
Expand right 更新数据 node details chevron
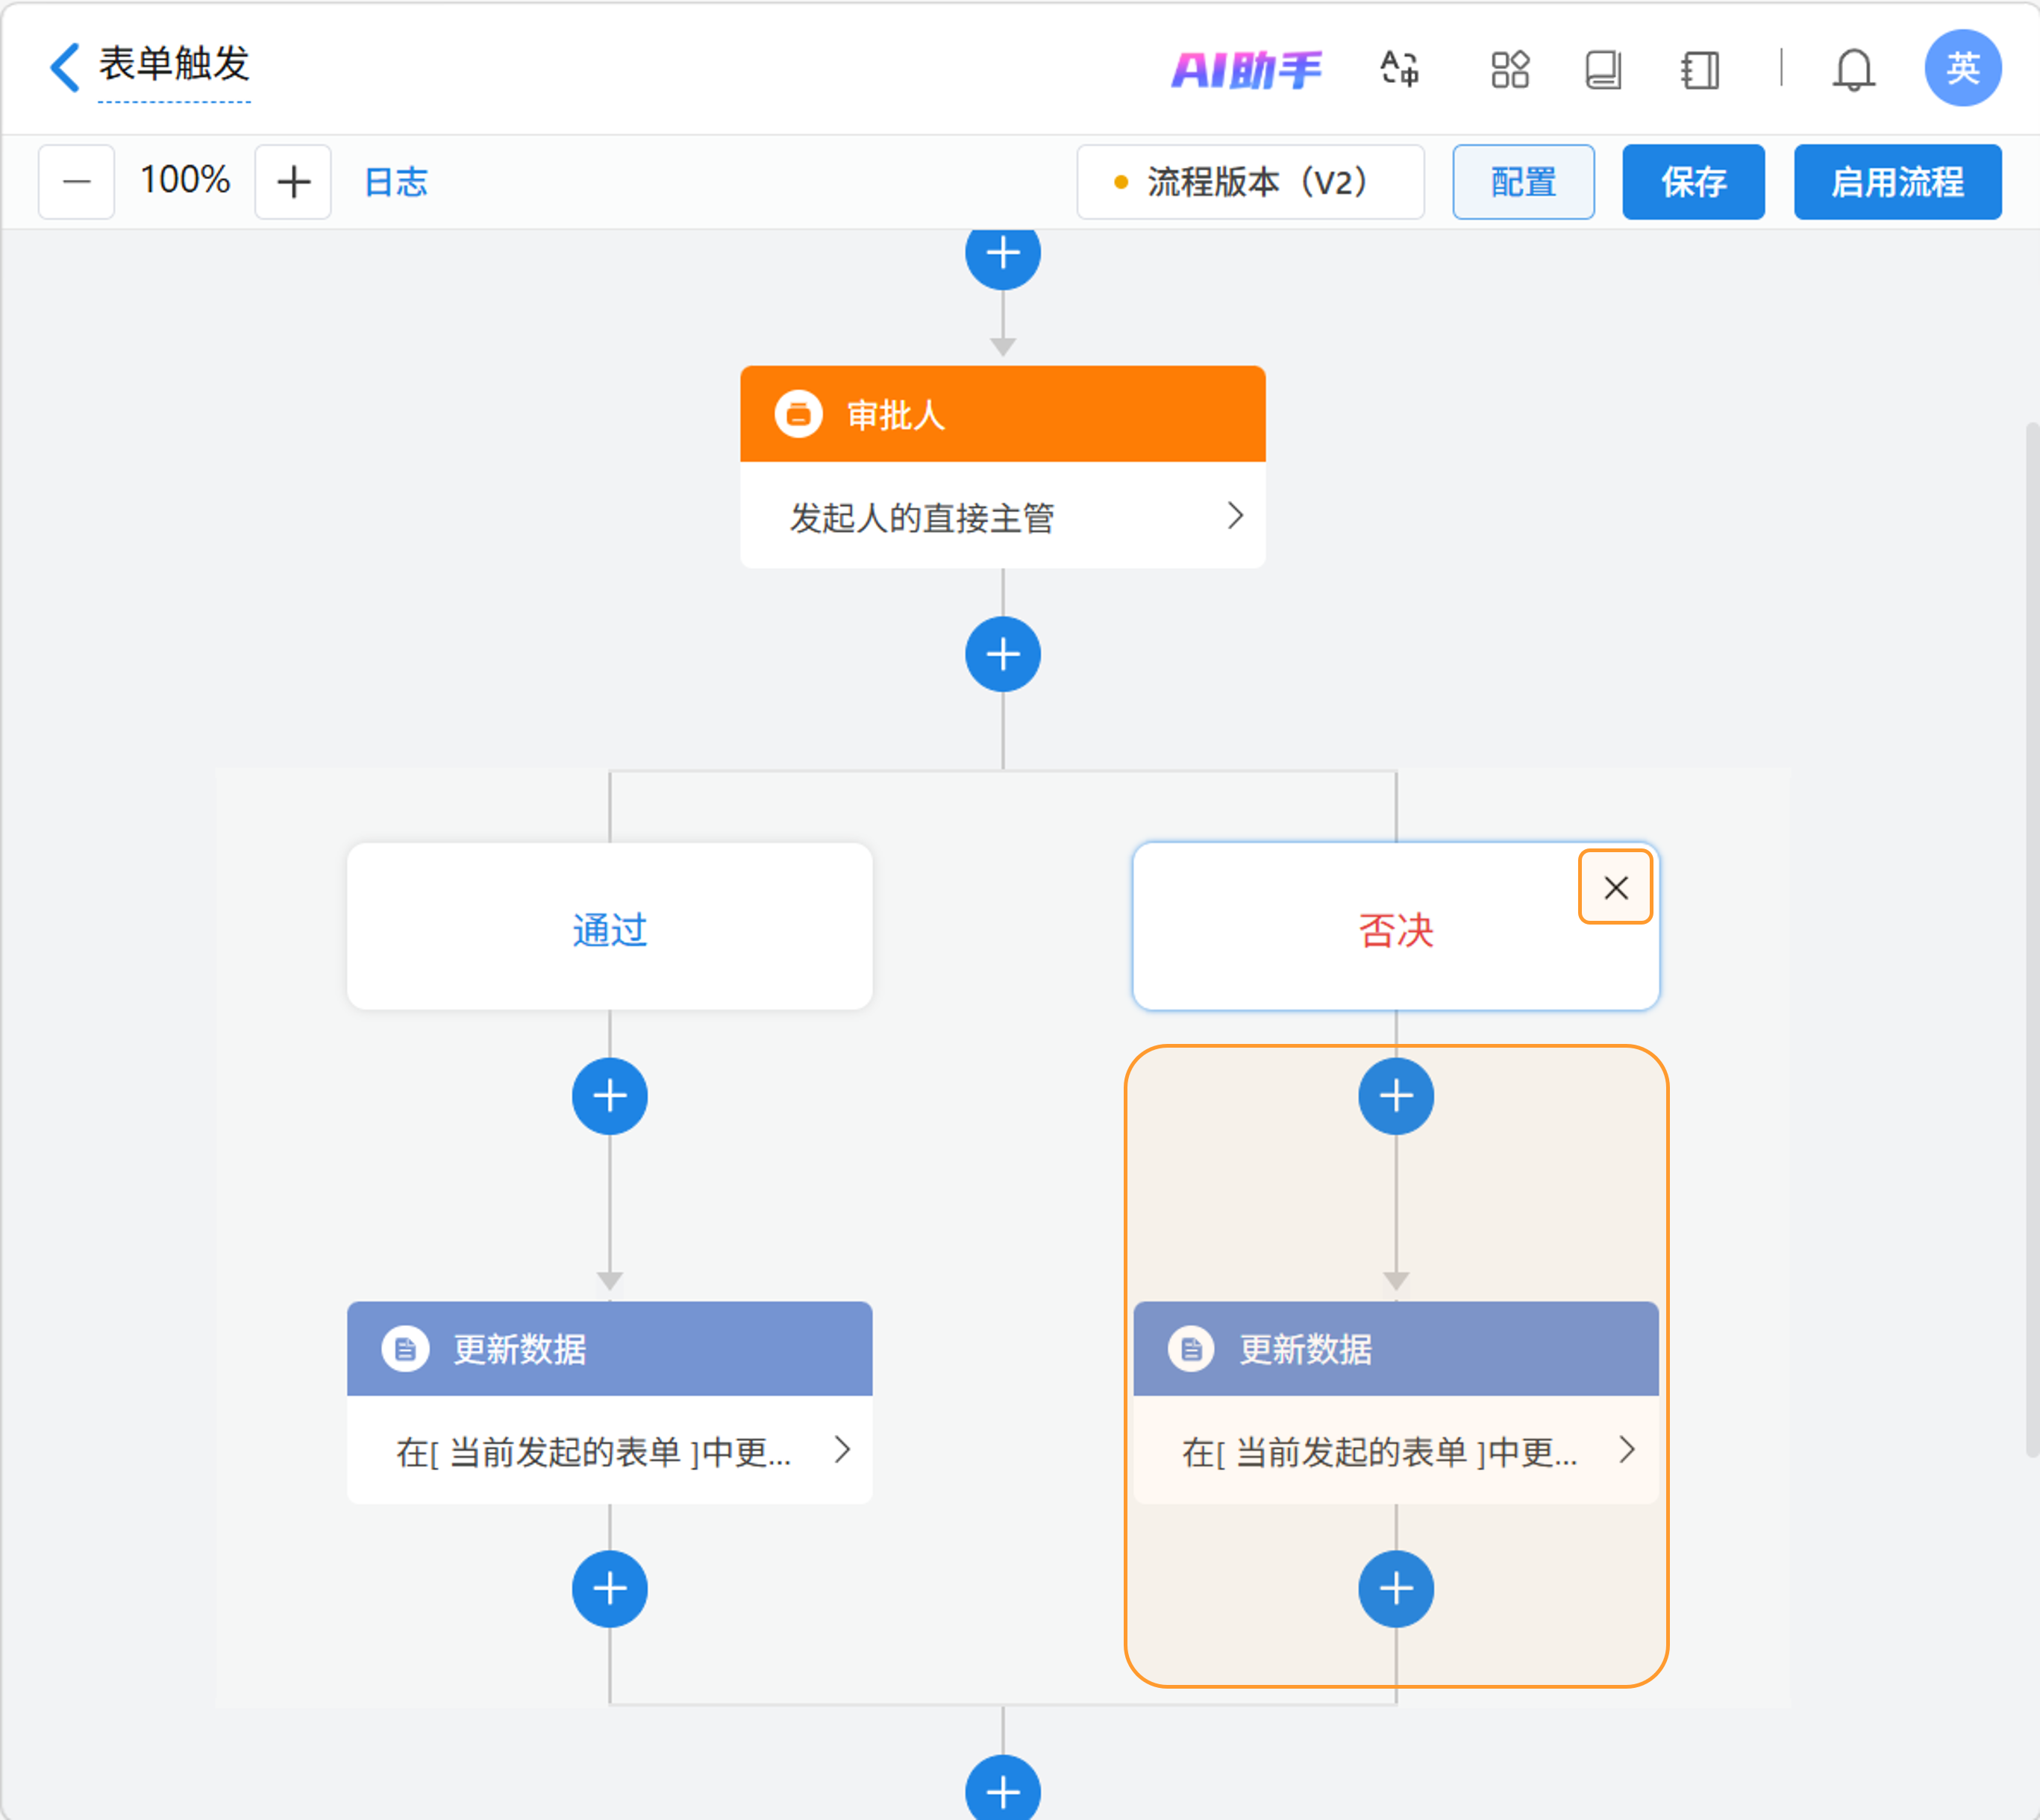click(x=1627, y=1449)
